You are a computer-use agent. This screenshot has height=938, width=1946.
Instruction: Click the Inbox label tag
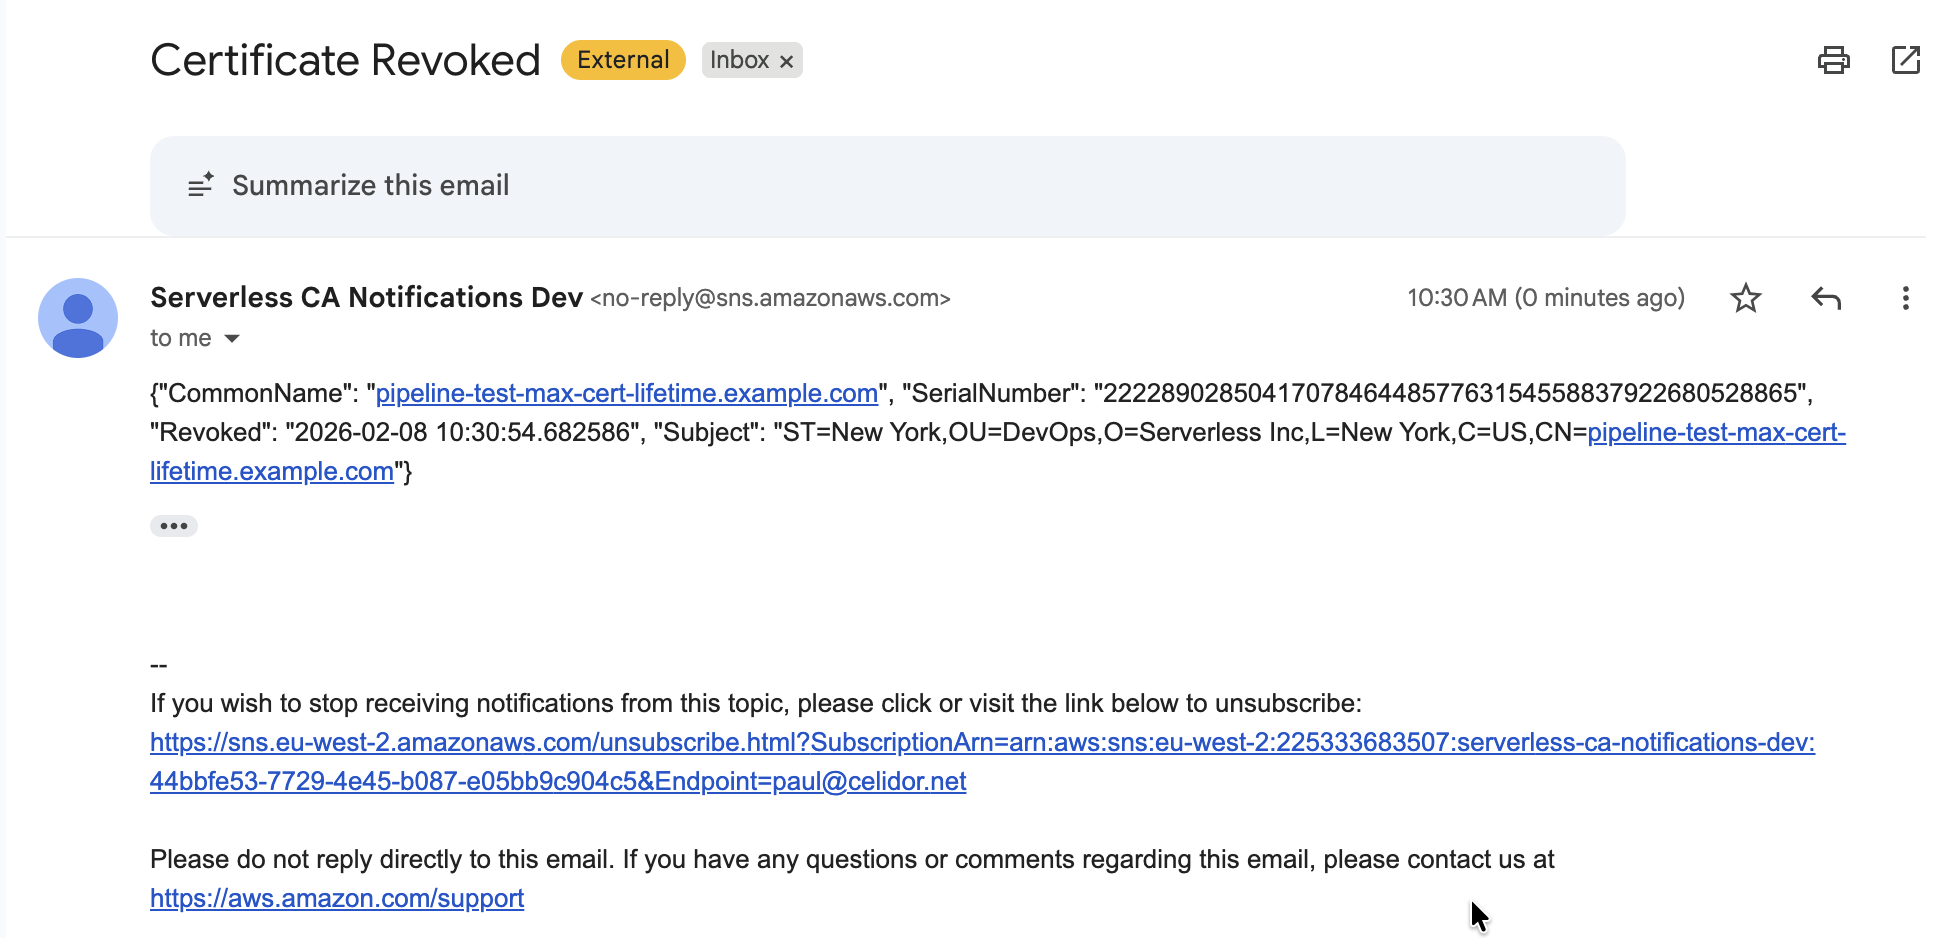click(741, 59)
